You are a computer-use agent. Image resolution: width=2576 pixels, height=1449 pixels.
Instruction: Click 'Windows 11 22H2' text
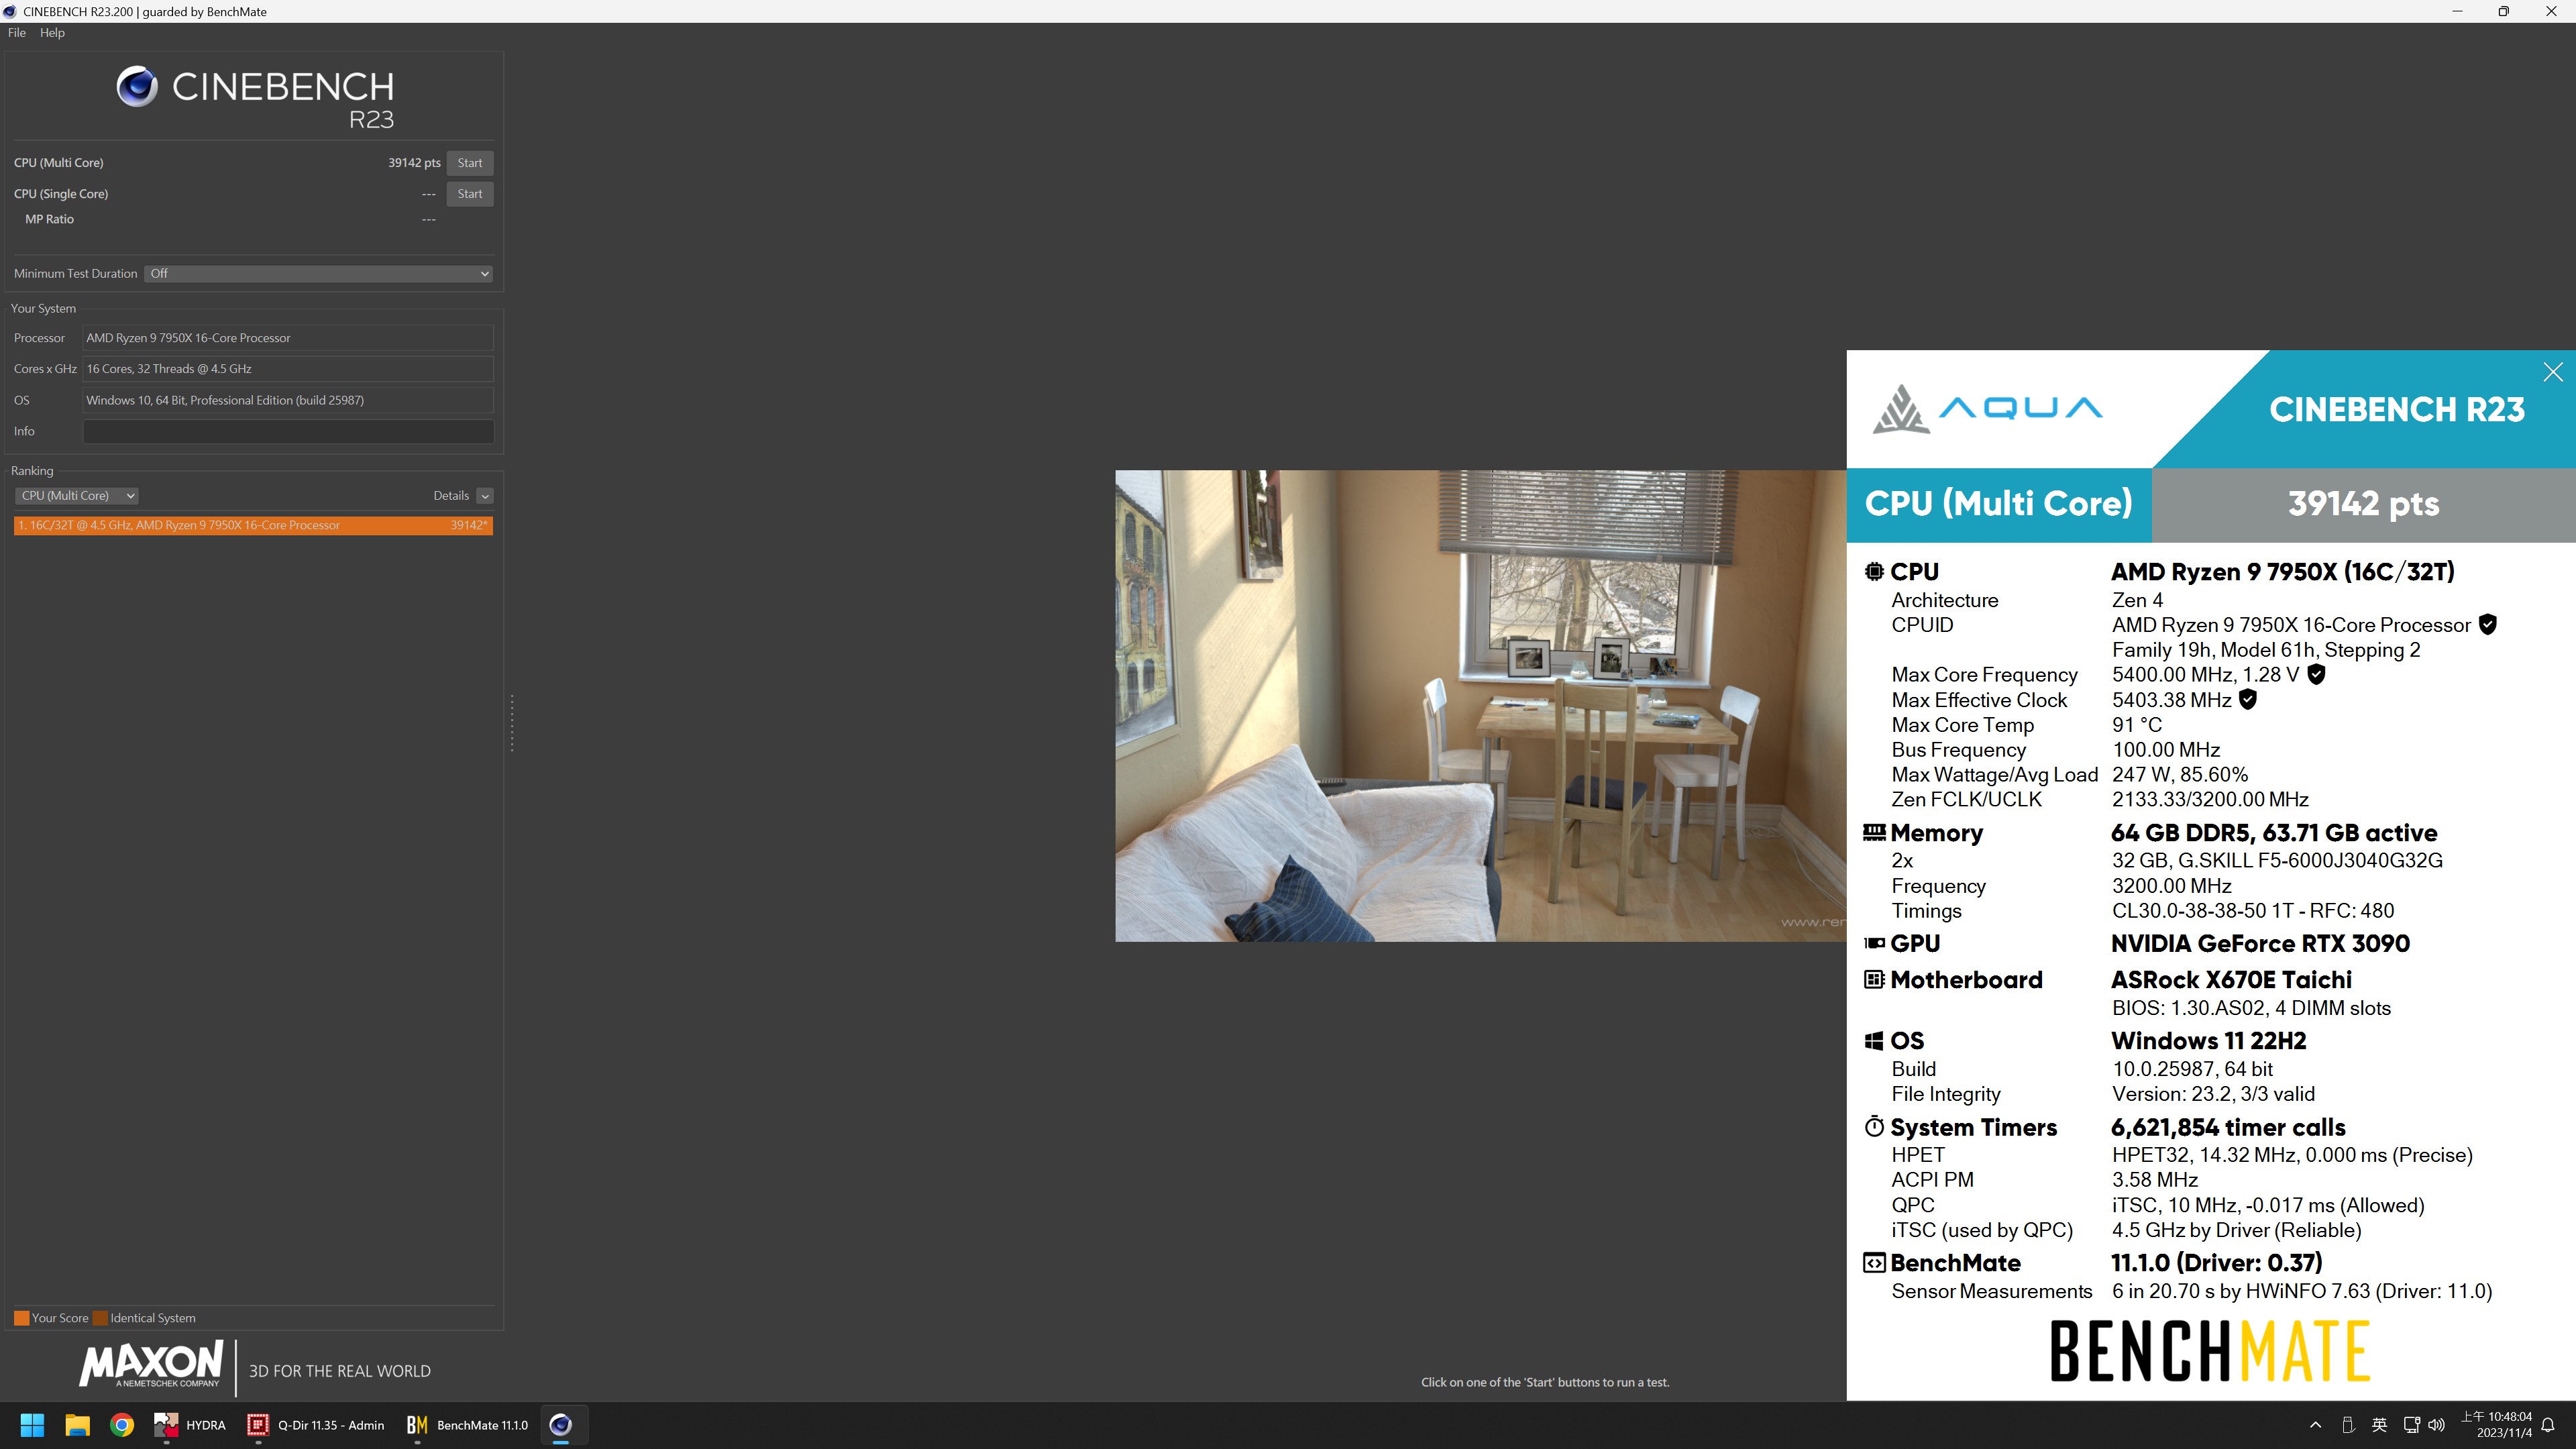click(2208, 1041)
